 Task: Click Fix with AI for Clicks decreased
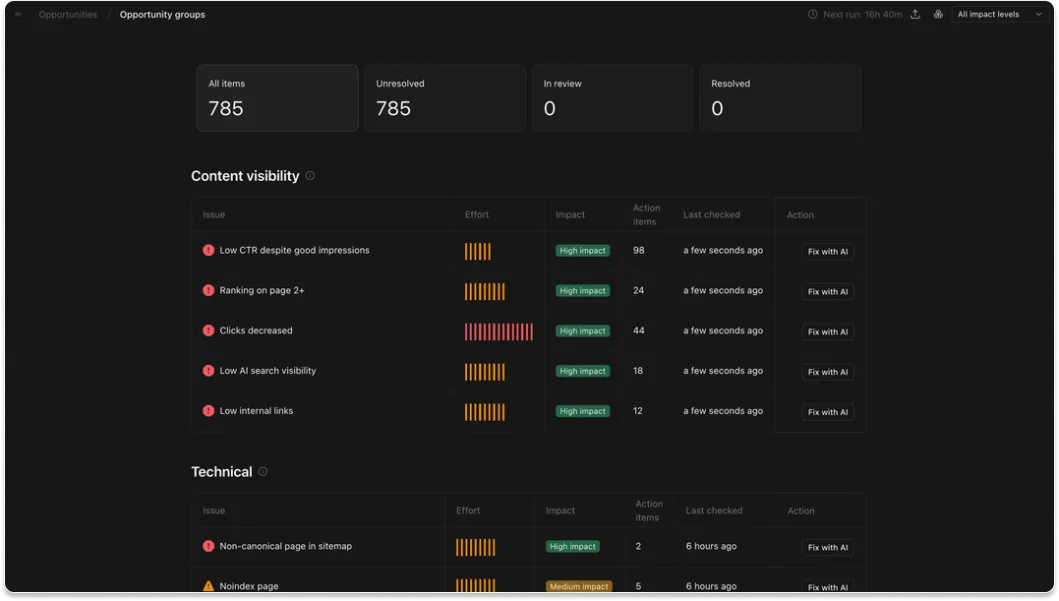click(827, 332)
